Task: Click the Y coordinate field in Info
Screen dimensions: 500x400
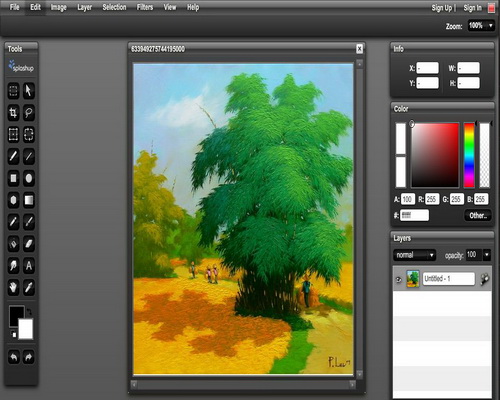Action: pyautogui.click(x=427, y=83)
